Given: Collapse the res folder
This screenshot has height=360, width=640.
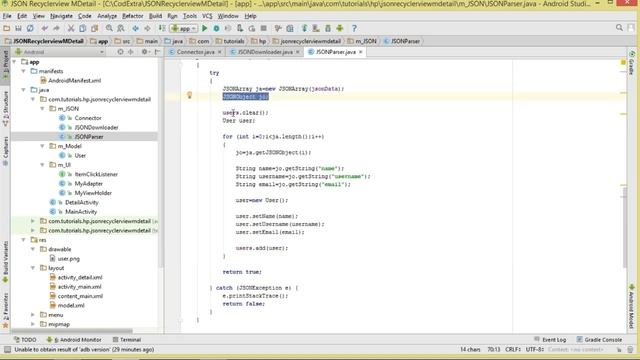Looking at the screenshot, I should pos(24,240).
